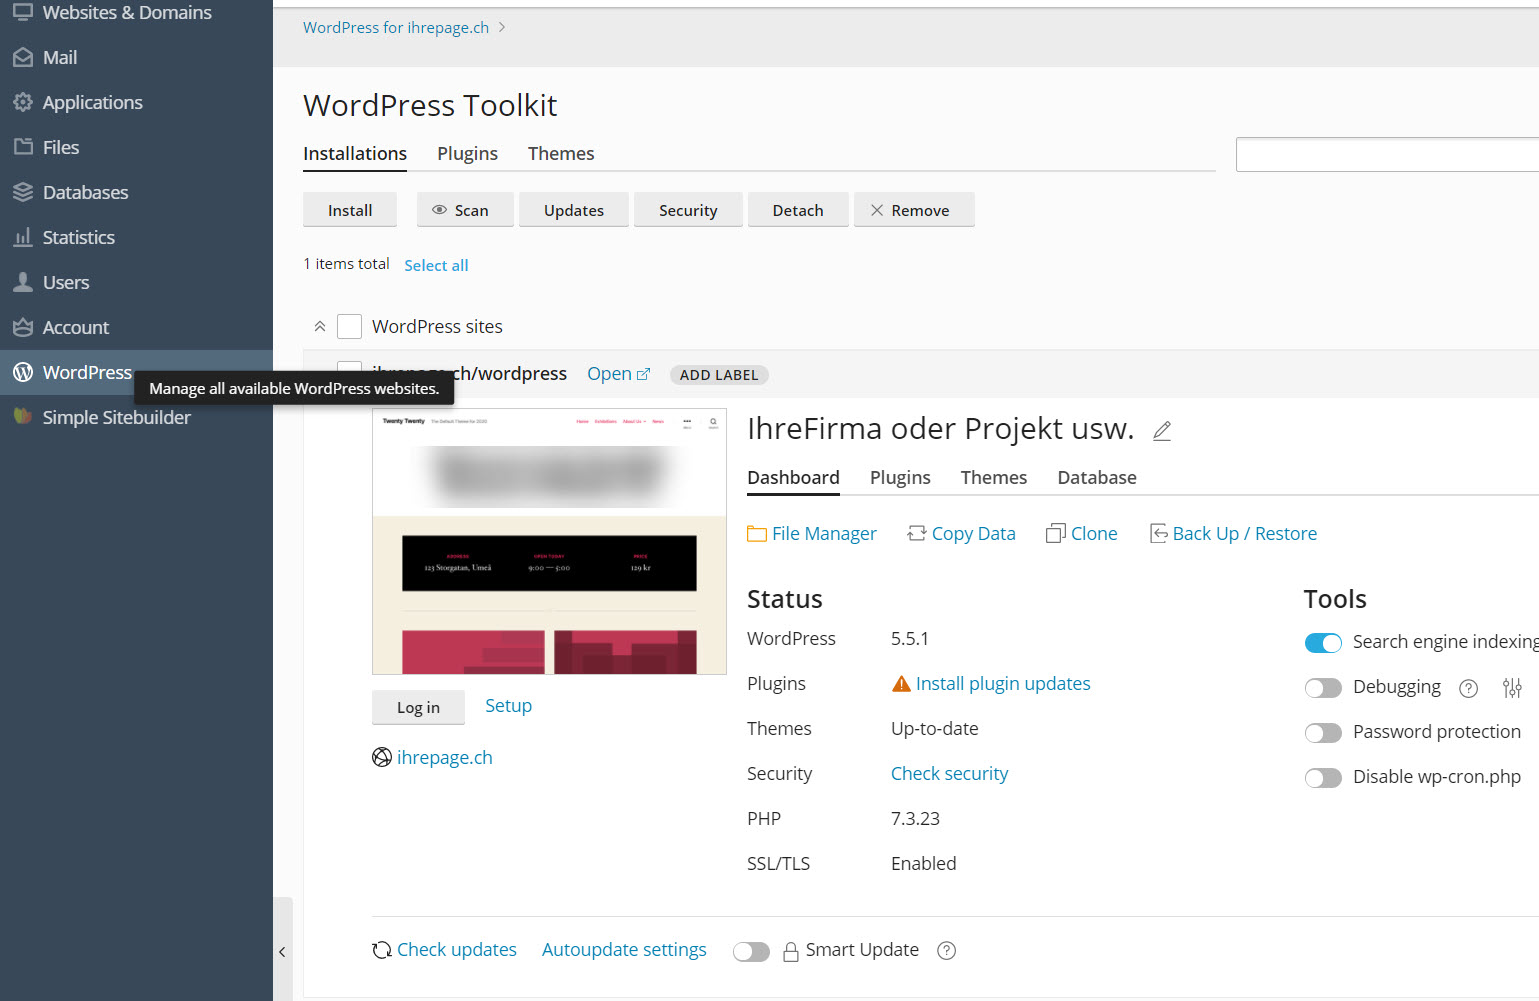Click Install plugin updates link
Viewport: 1539px width, 1001px height.
[x=1002, y=684]
